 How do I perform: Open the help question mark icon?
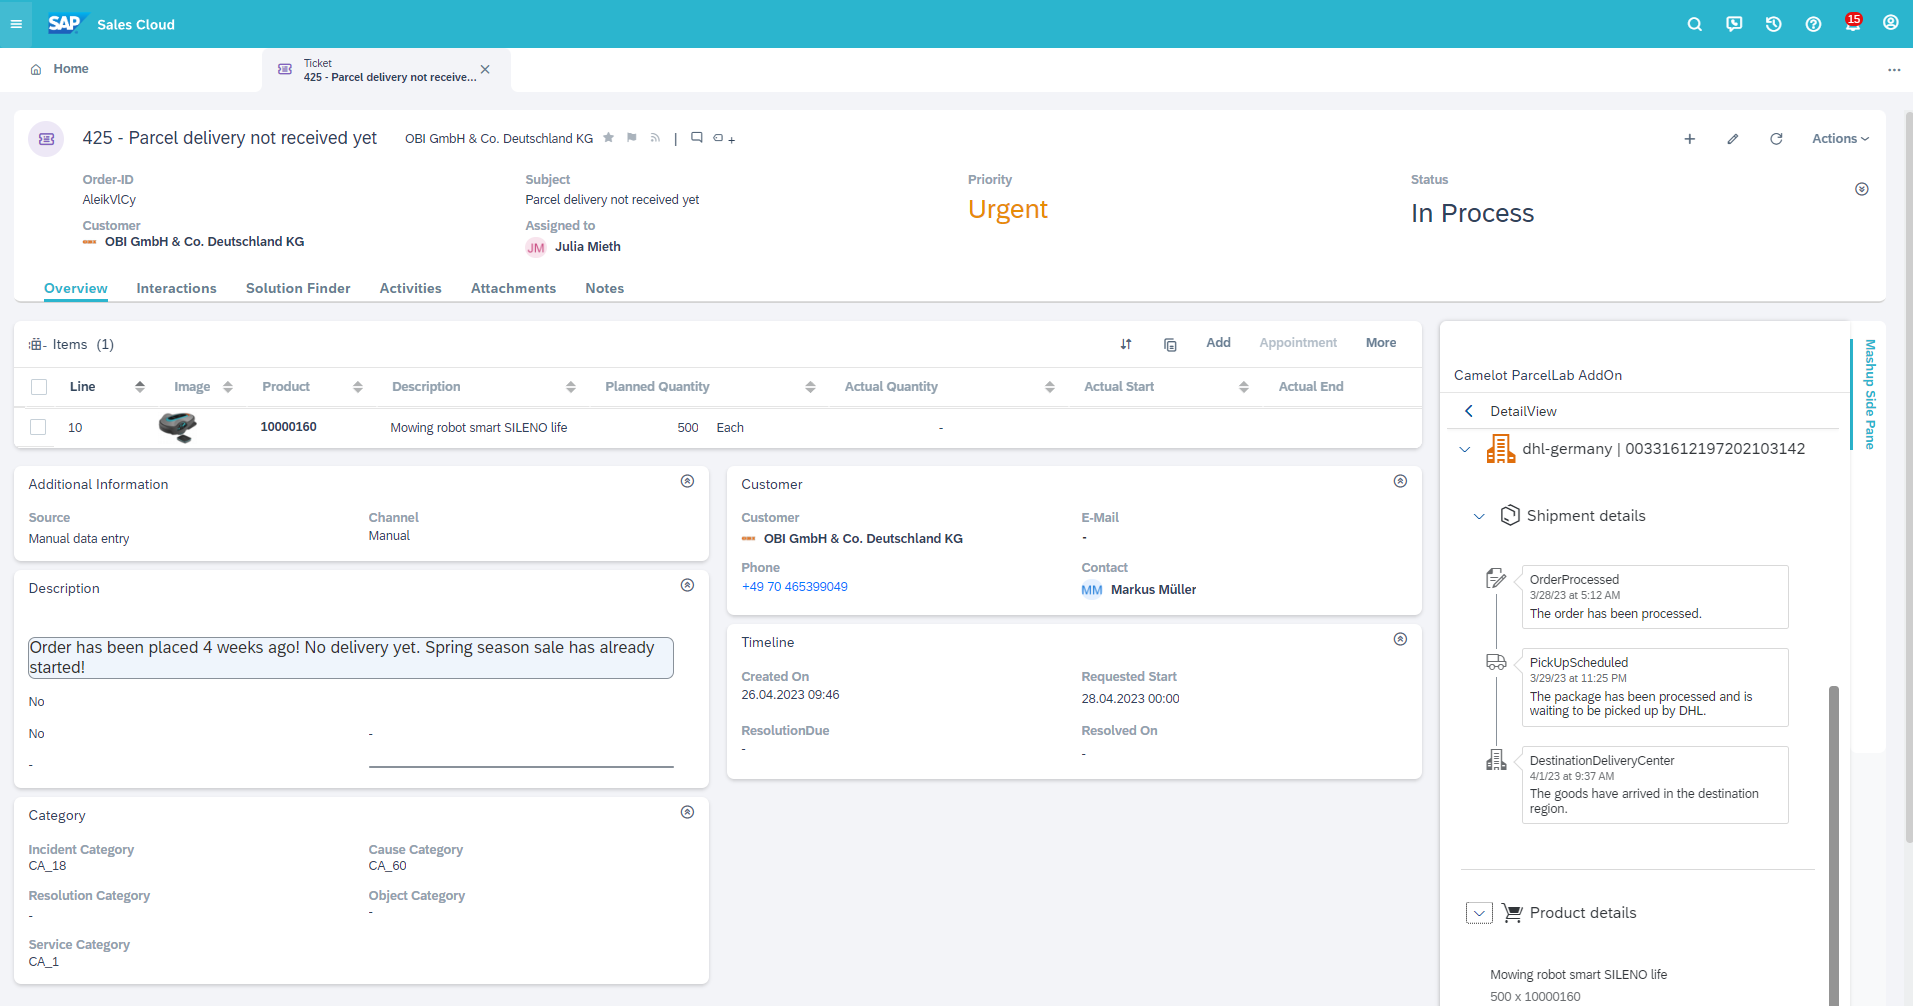1813,24
